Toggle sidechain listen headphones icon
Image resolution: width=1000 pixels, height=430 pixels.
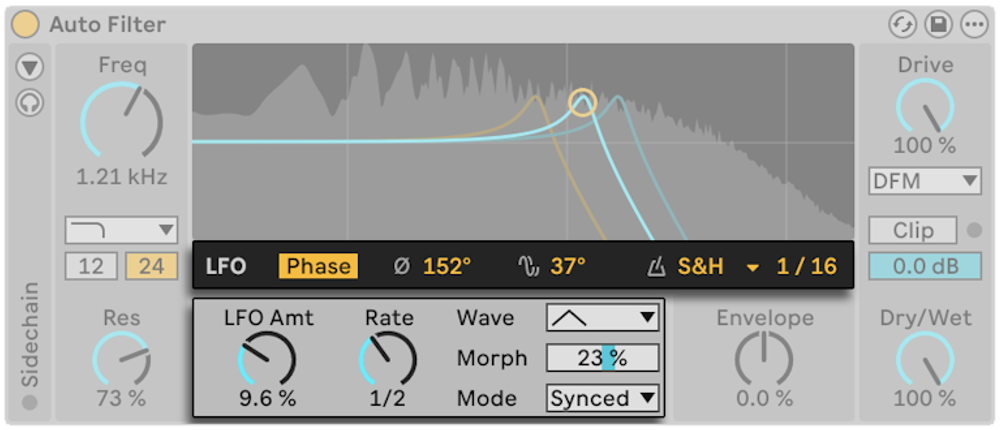coord(30,102)
